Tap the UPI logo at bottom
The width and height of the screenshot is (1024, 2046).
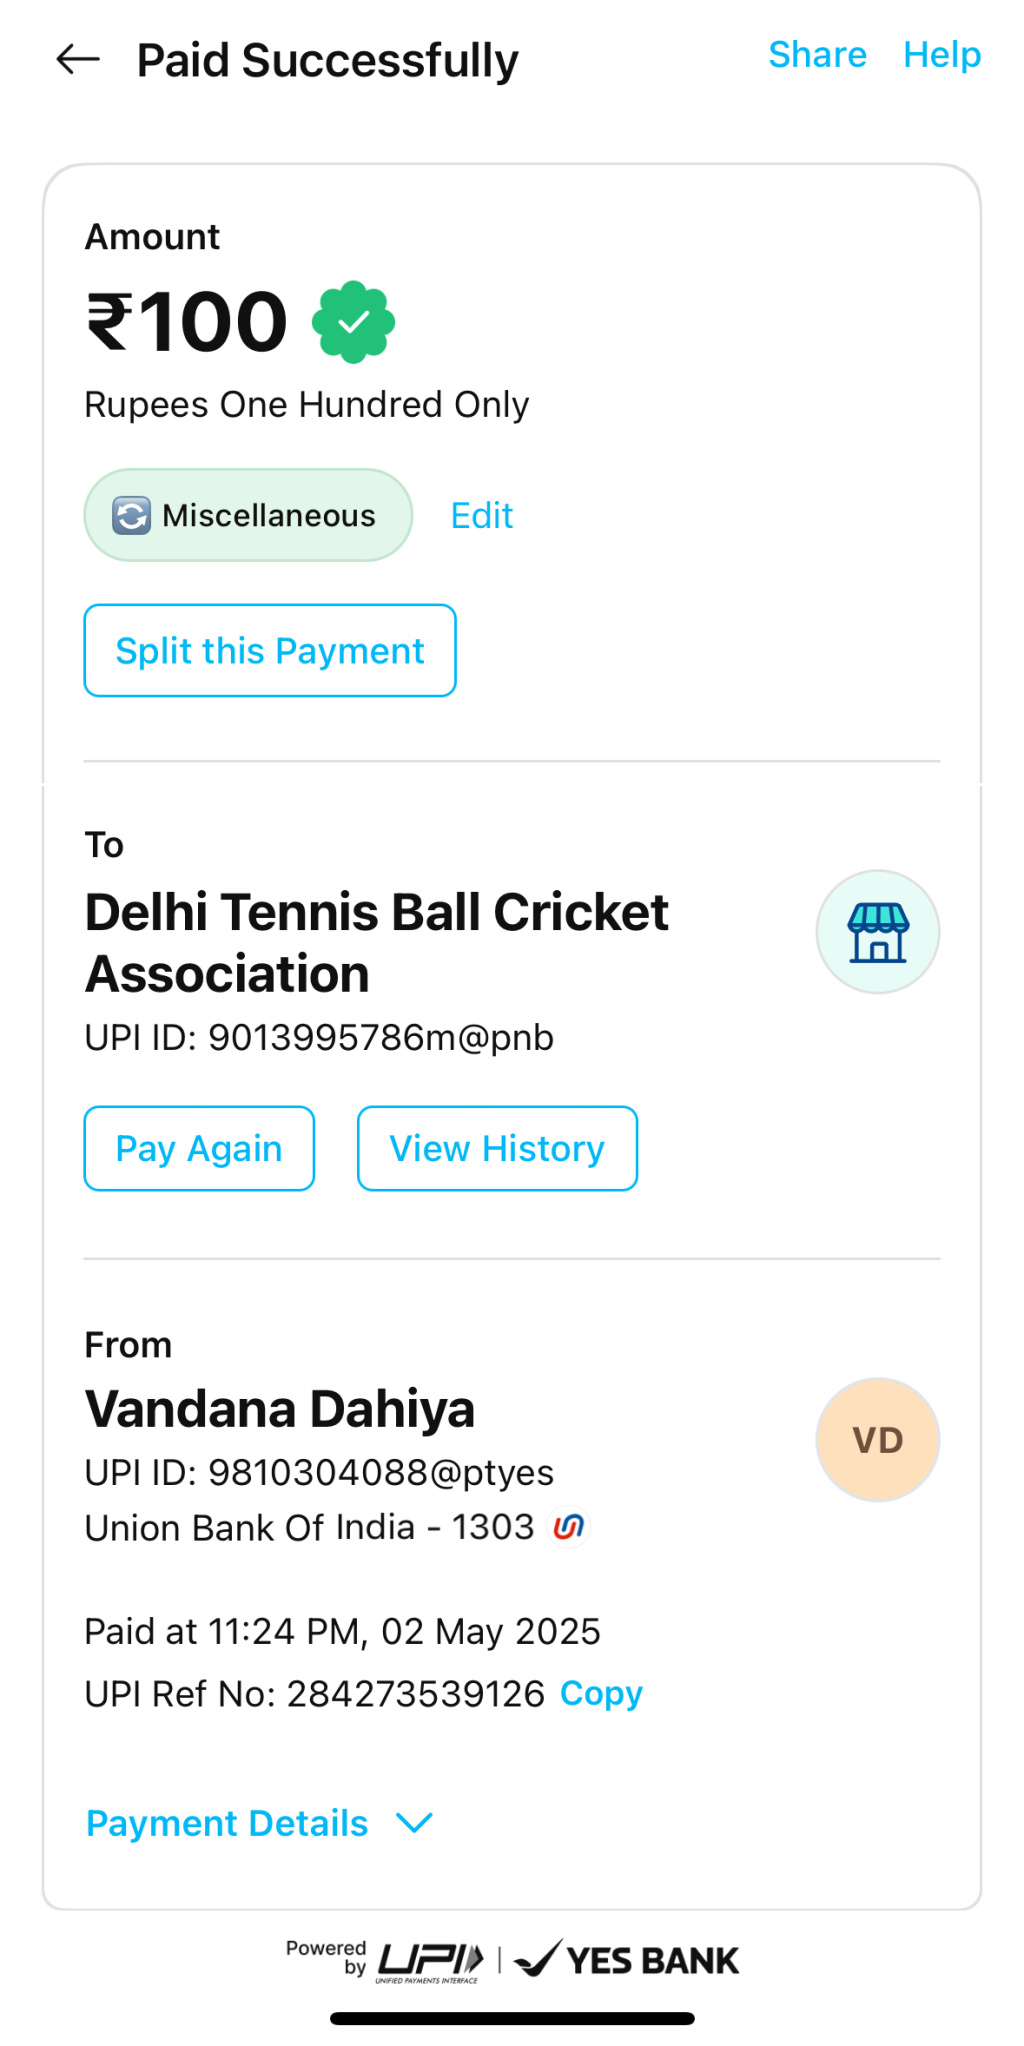[430, 1960]
